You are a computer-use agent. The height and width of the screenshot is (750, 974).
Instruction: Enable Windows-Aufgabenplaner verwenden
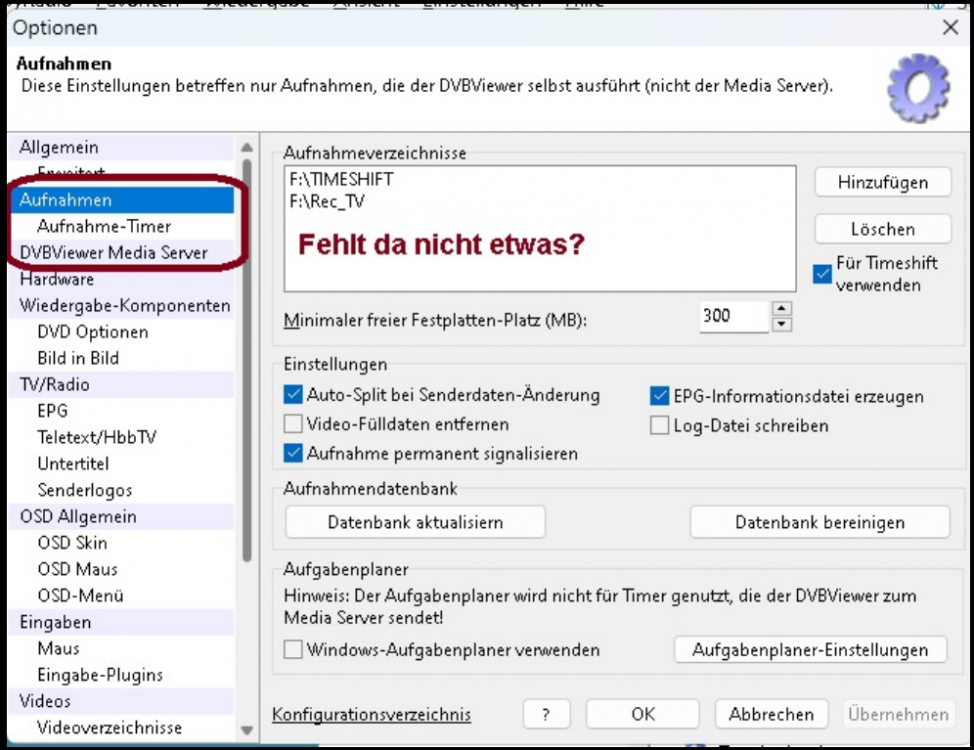pyautogui.click(x=293, y=650)
